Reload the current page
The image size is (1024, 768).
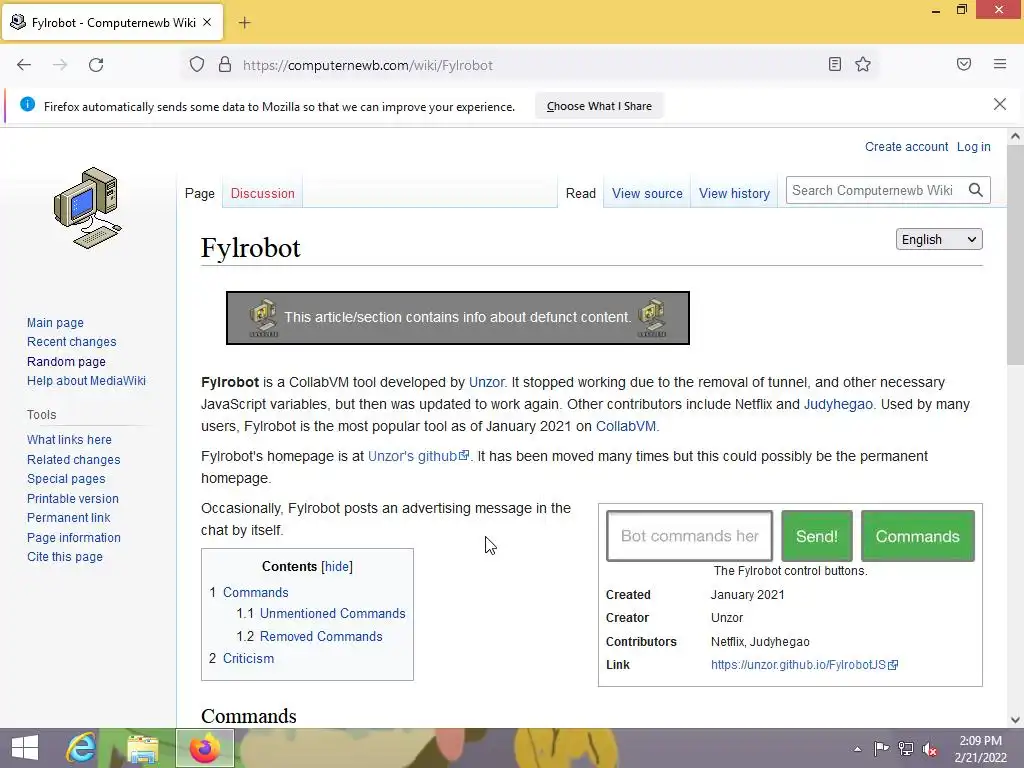click(96, 65)
